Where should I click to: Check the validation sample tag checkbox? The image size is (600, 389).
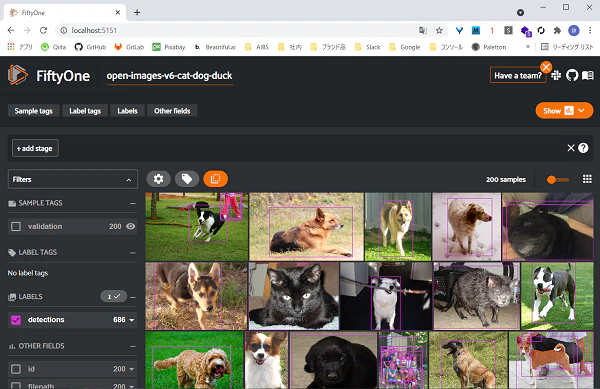click(16, 226)
